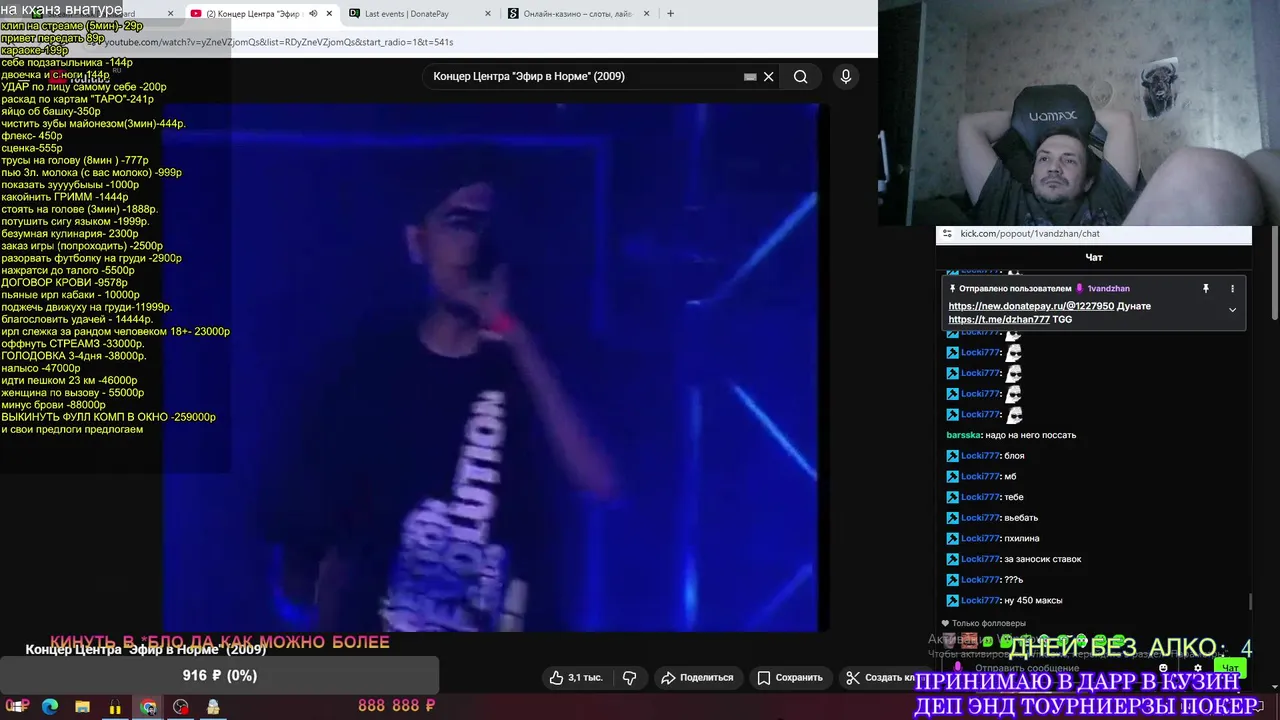Open barsska's profile from chat
1280x720 pixels.
coord(963,435)
